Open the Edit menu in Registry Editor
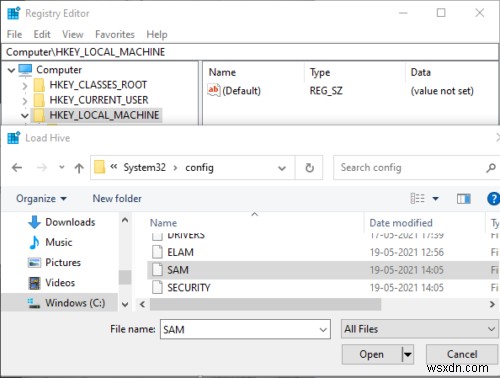The height and width of the screenshot is (378, 500). (42, 34)
